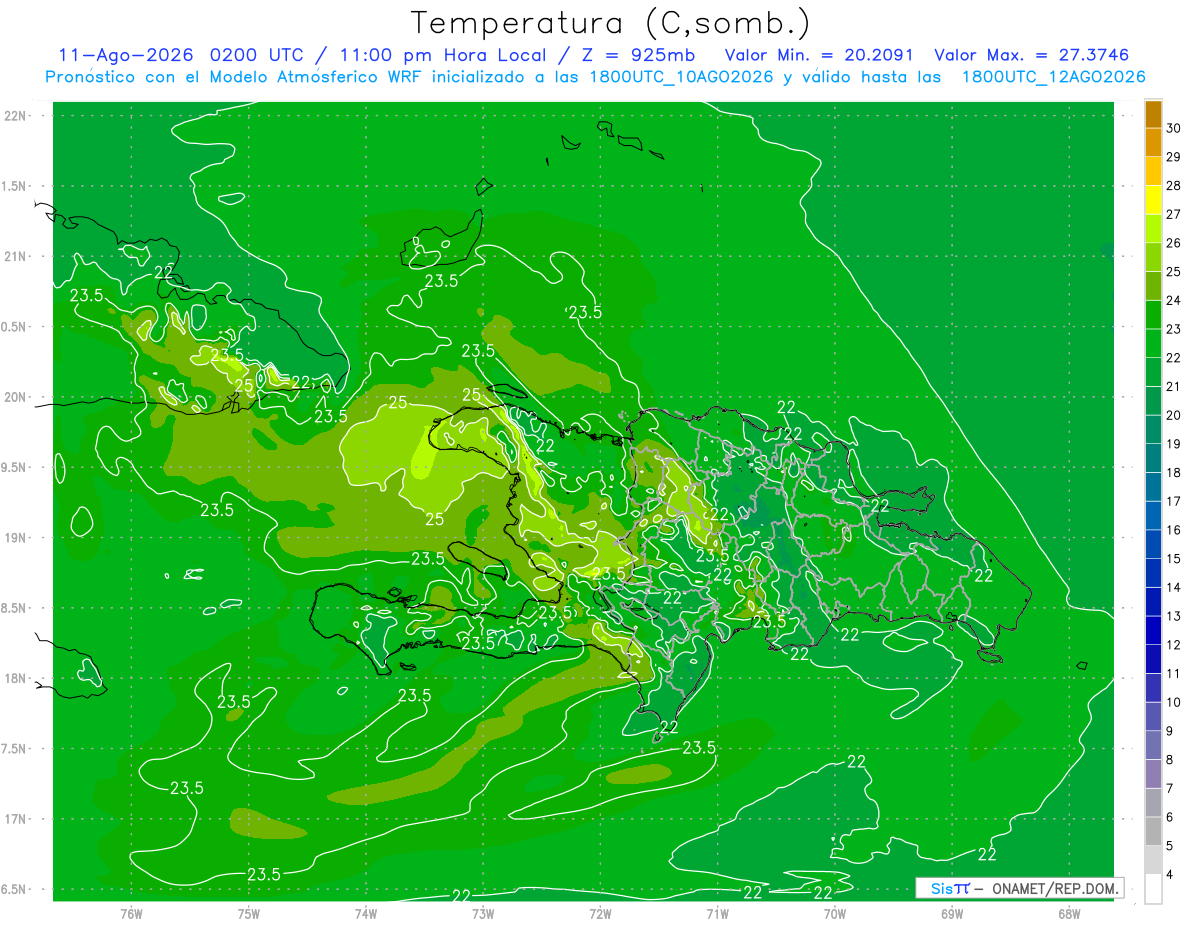The height and width of the screenshot is (927, 1200).
Task: Click the colorbar label "15"
Action: [1174, 559]
